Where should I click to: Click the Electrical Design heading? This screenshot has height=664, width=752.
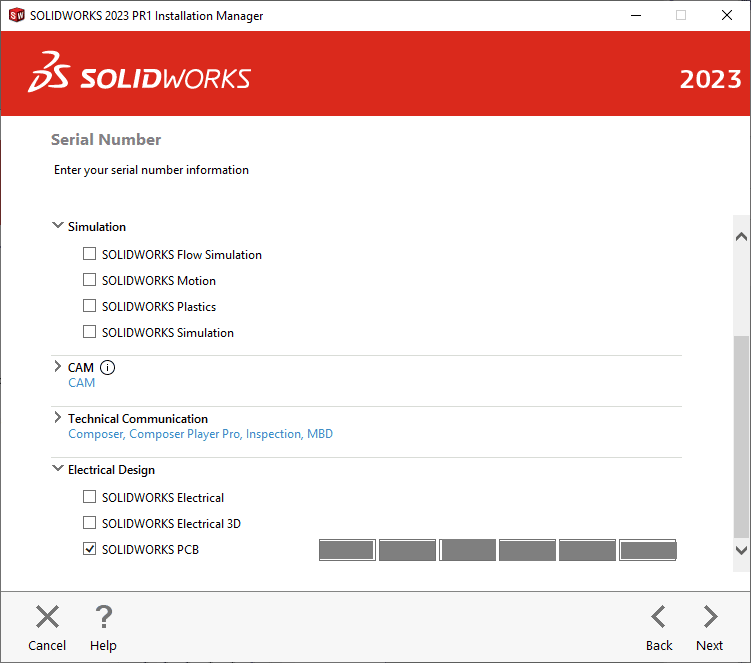[111, 470]
